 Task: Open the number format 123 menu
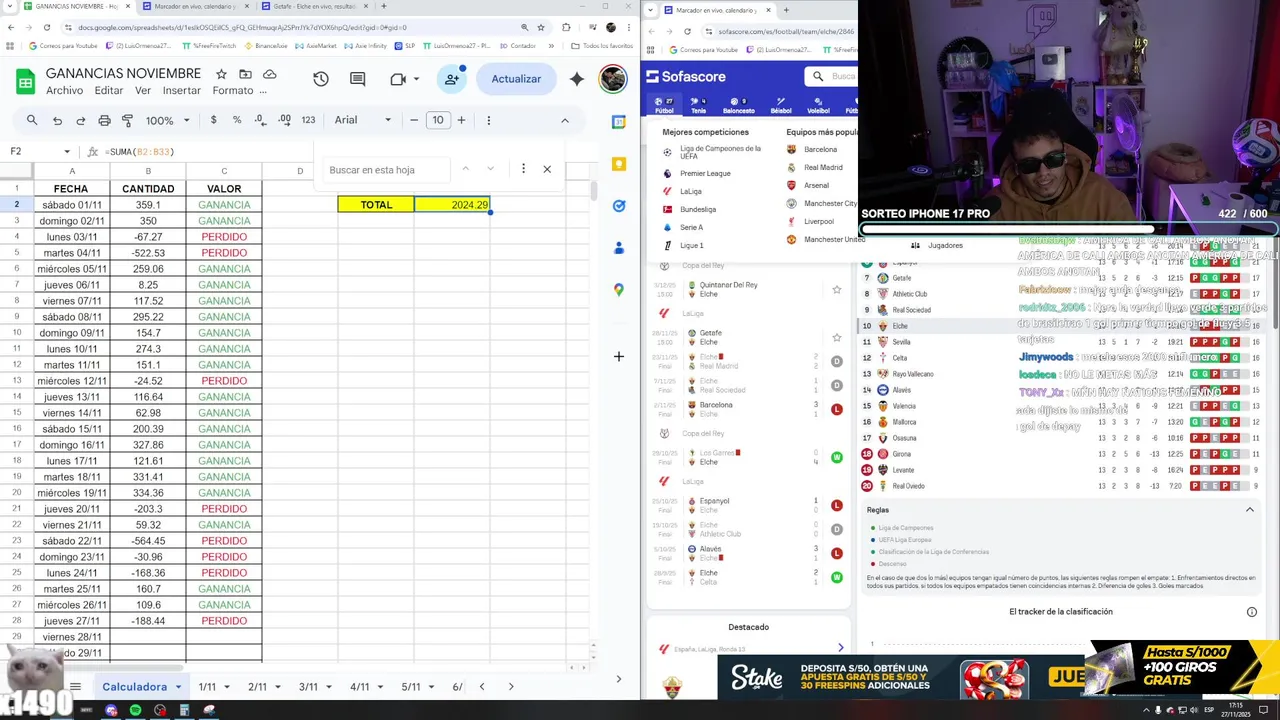click(x=308, y=120)
